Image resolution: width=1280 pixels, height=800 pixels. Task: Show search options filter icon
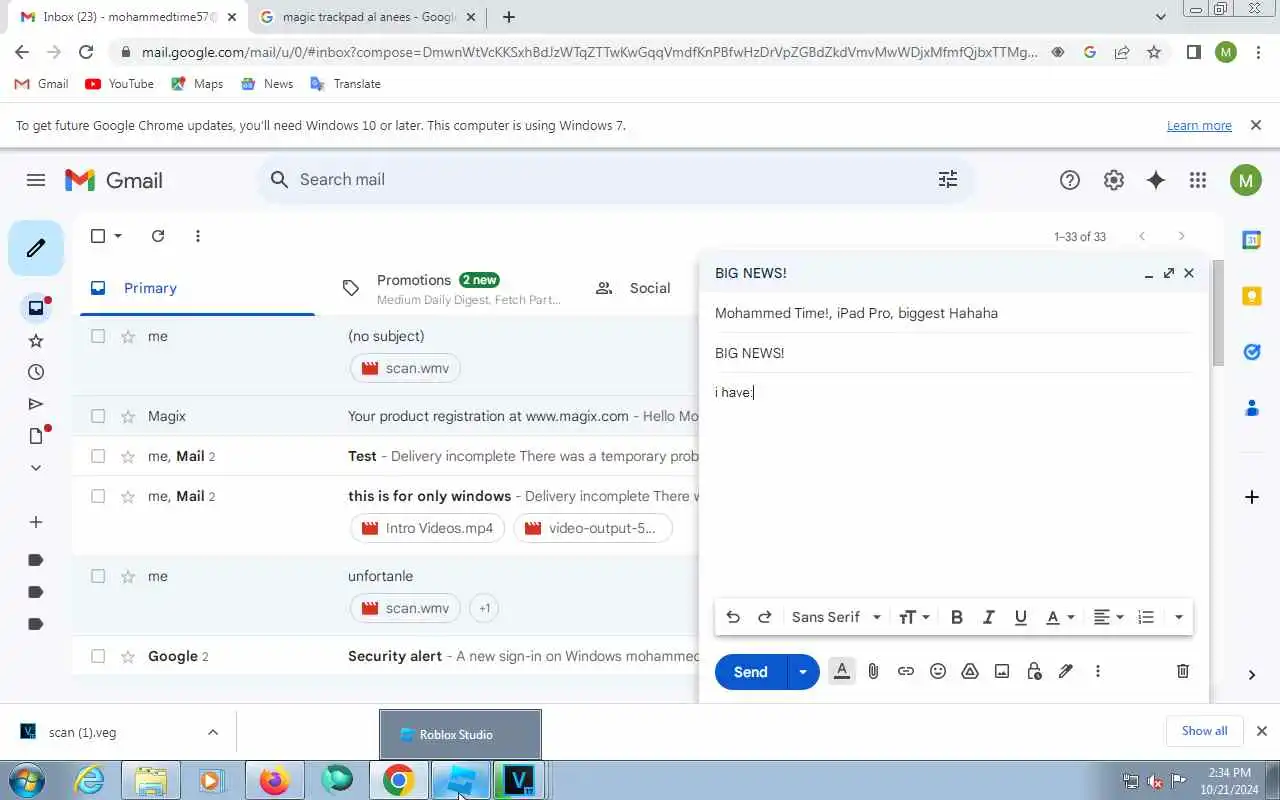948,179
